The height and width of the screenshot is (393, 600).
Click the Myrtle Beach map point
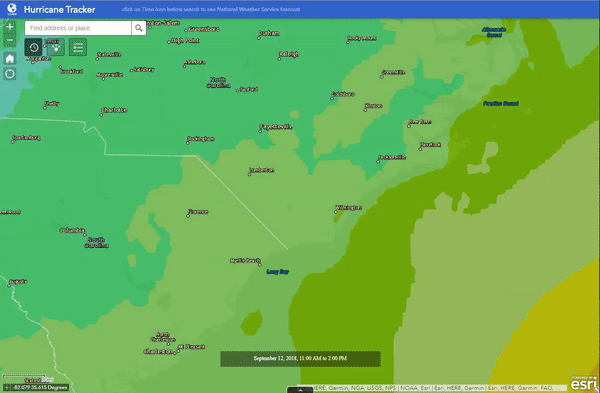(260, 265)
